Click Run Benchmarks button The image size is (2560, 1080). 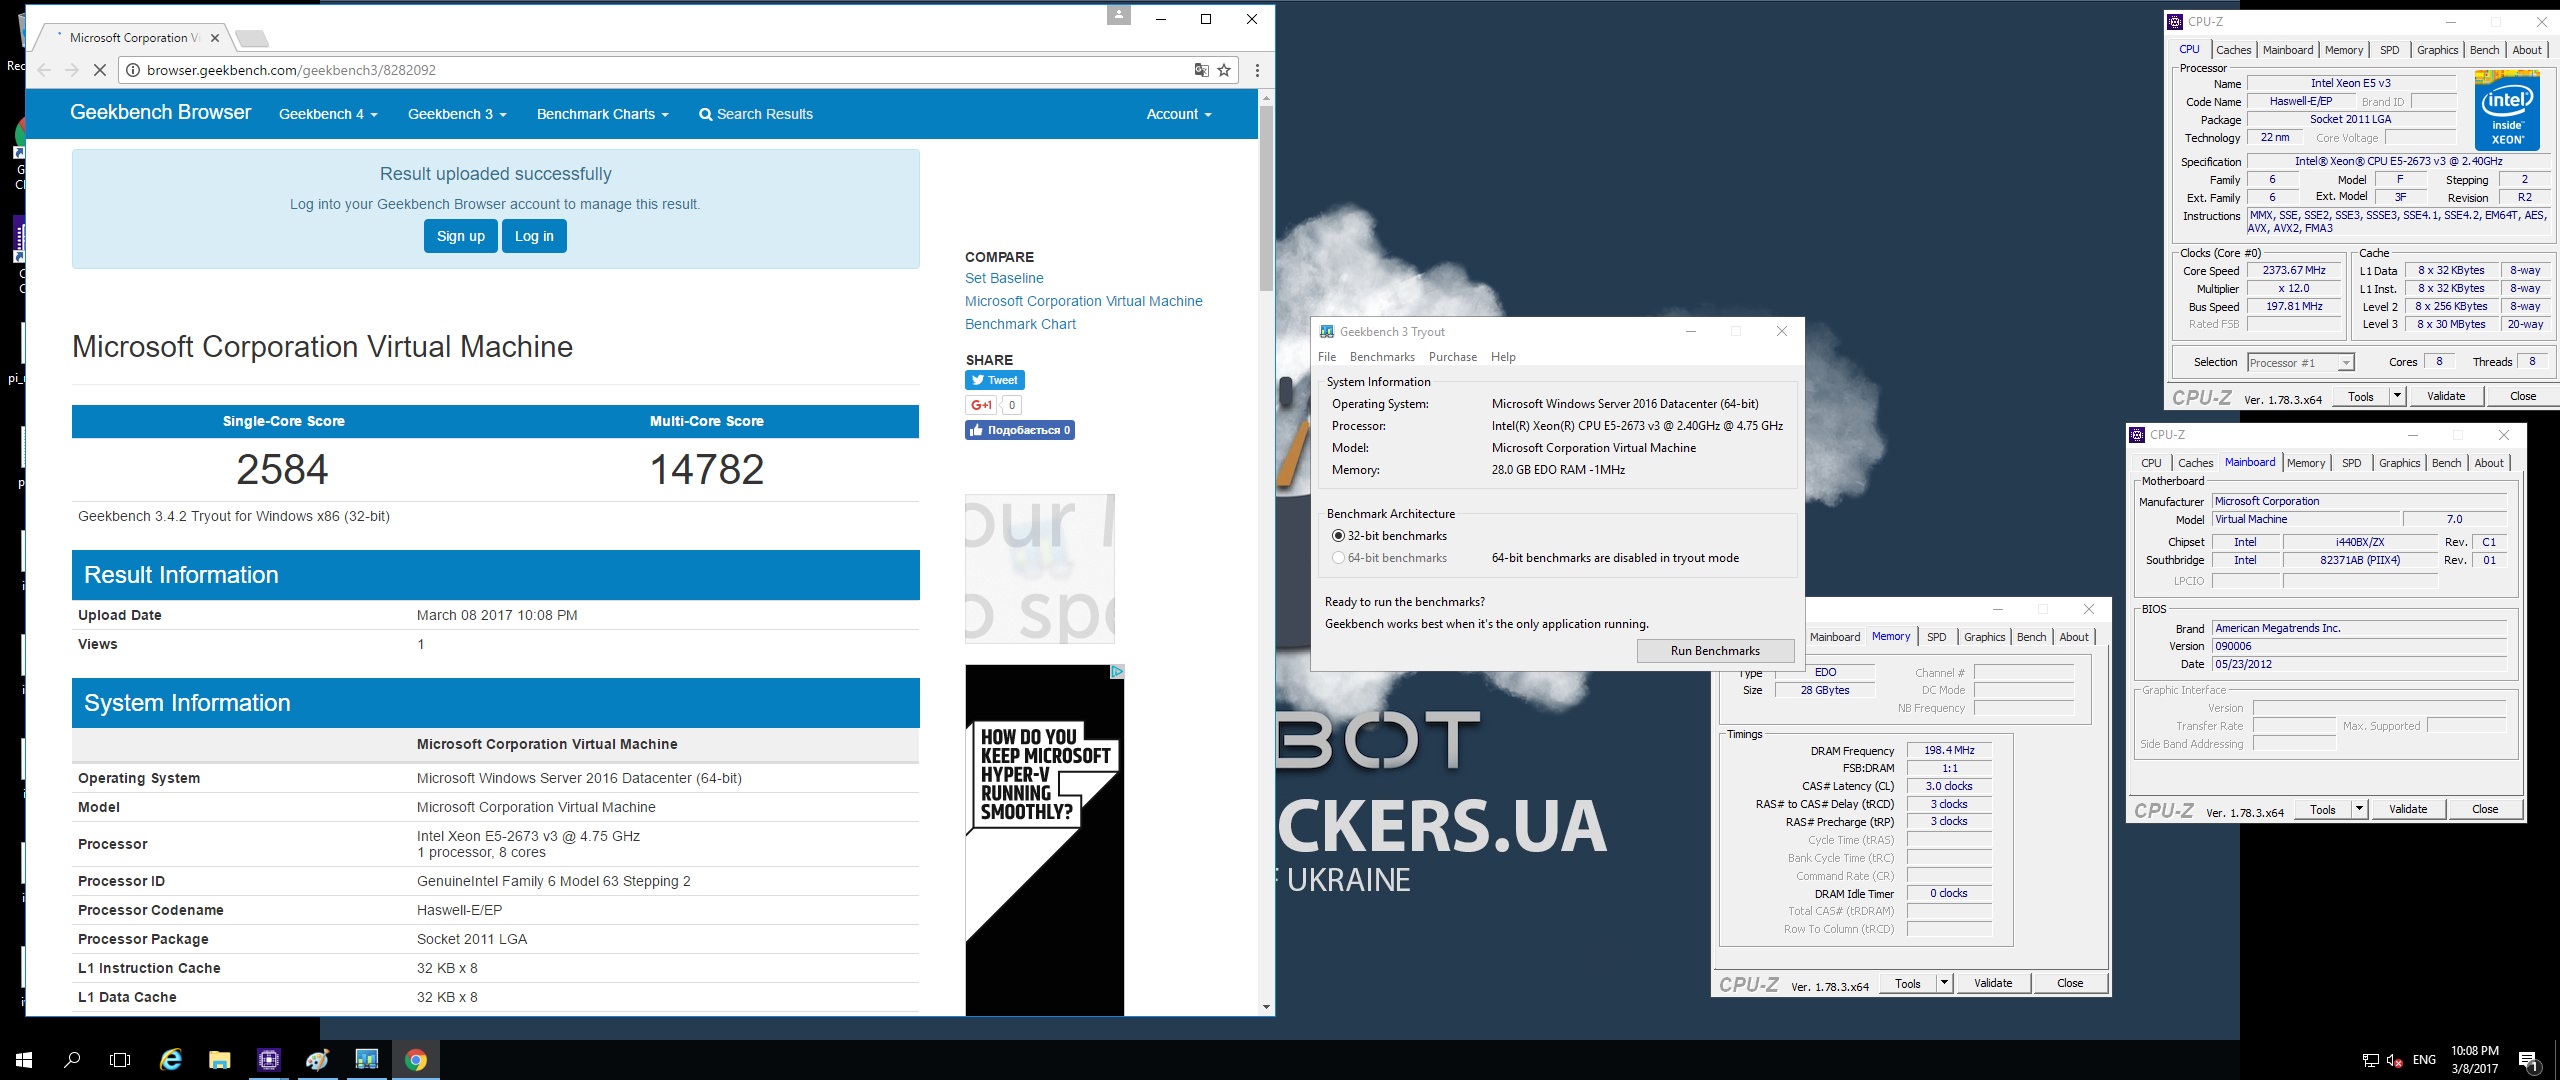[1715, 651]
